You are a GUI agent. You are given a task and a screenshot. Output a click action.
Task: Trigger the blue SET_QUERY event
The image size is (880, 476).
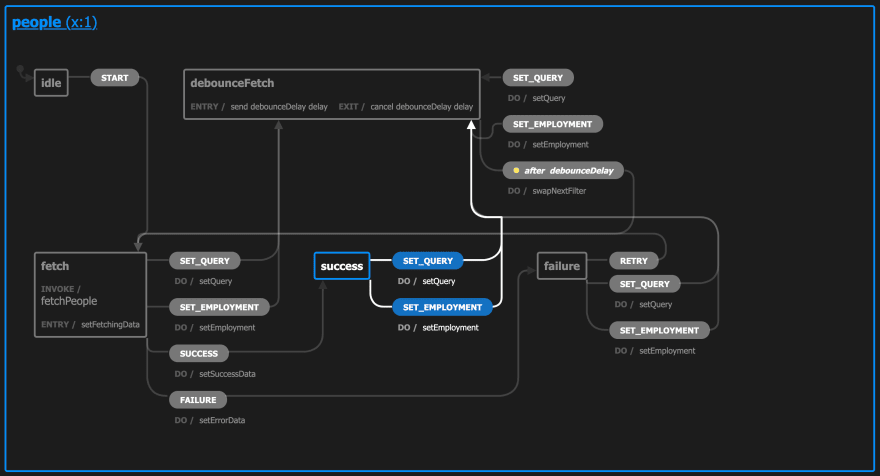428,261
